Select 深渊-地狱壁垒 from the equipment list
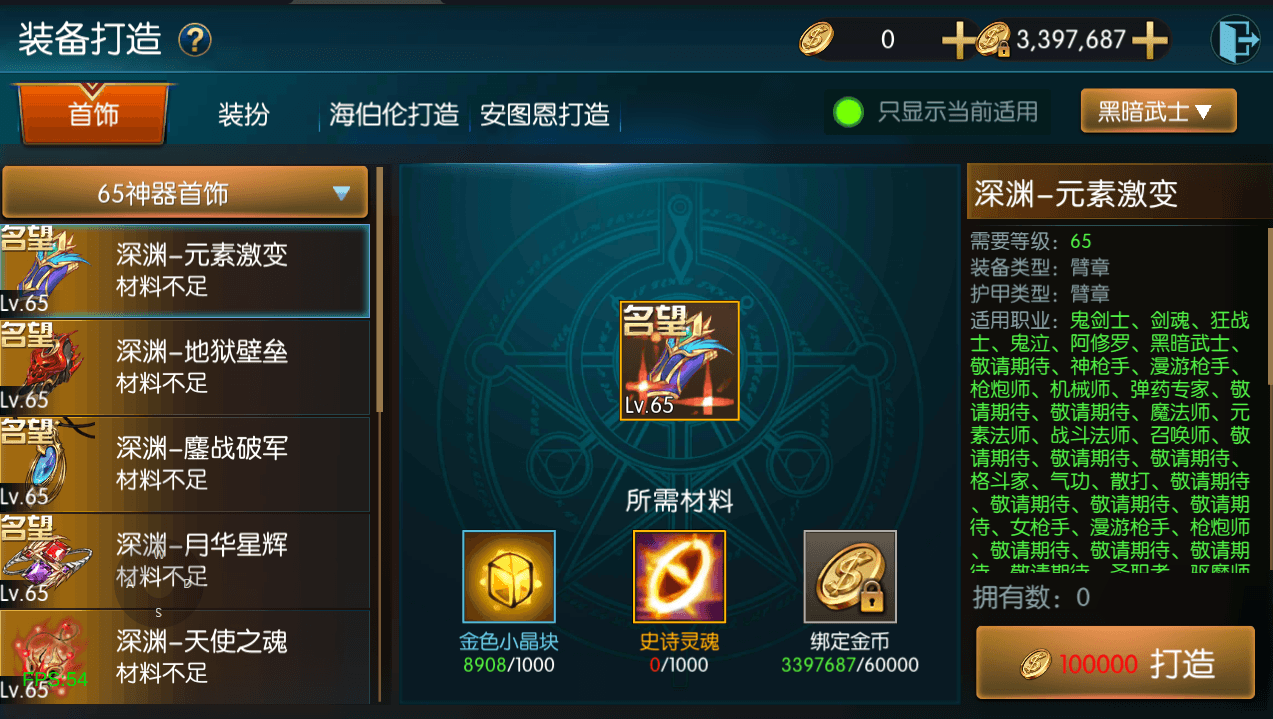The image size is (1273, 719). (x=185, y=367)
